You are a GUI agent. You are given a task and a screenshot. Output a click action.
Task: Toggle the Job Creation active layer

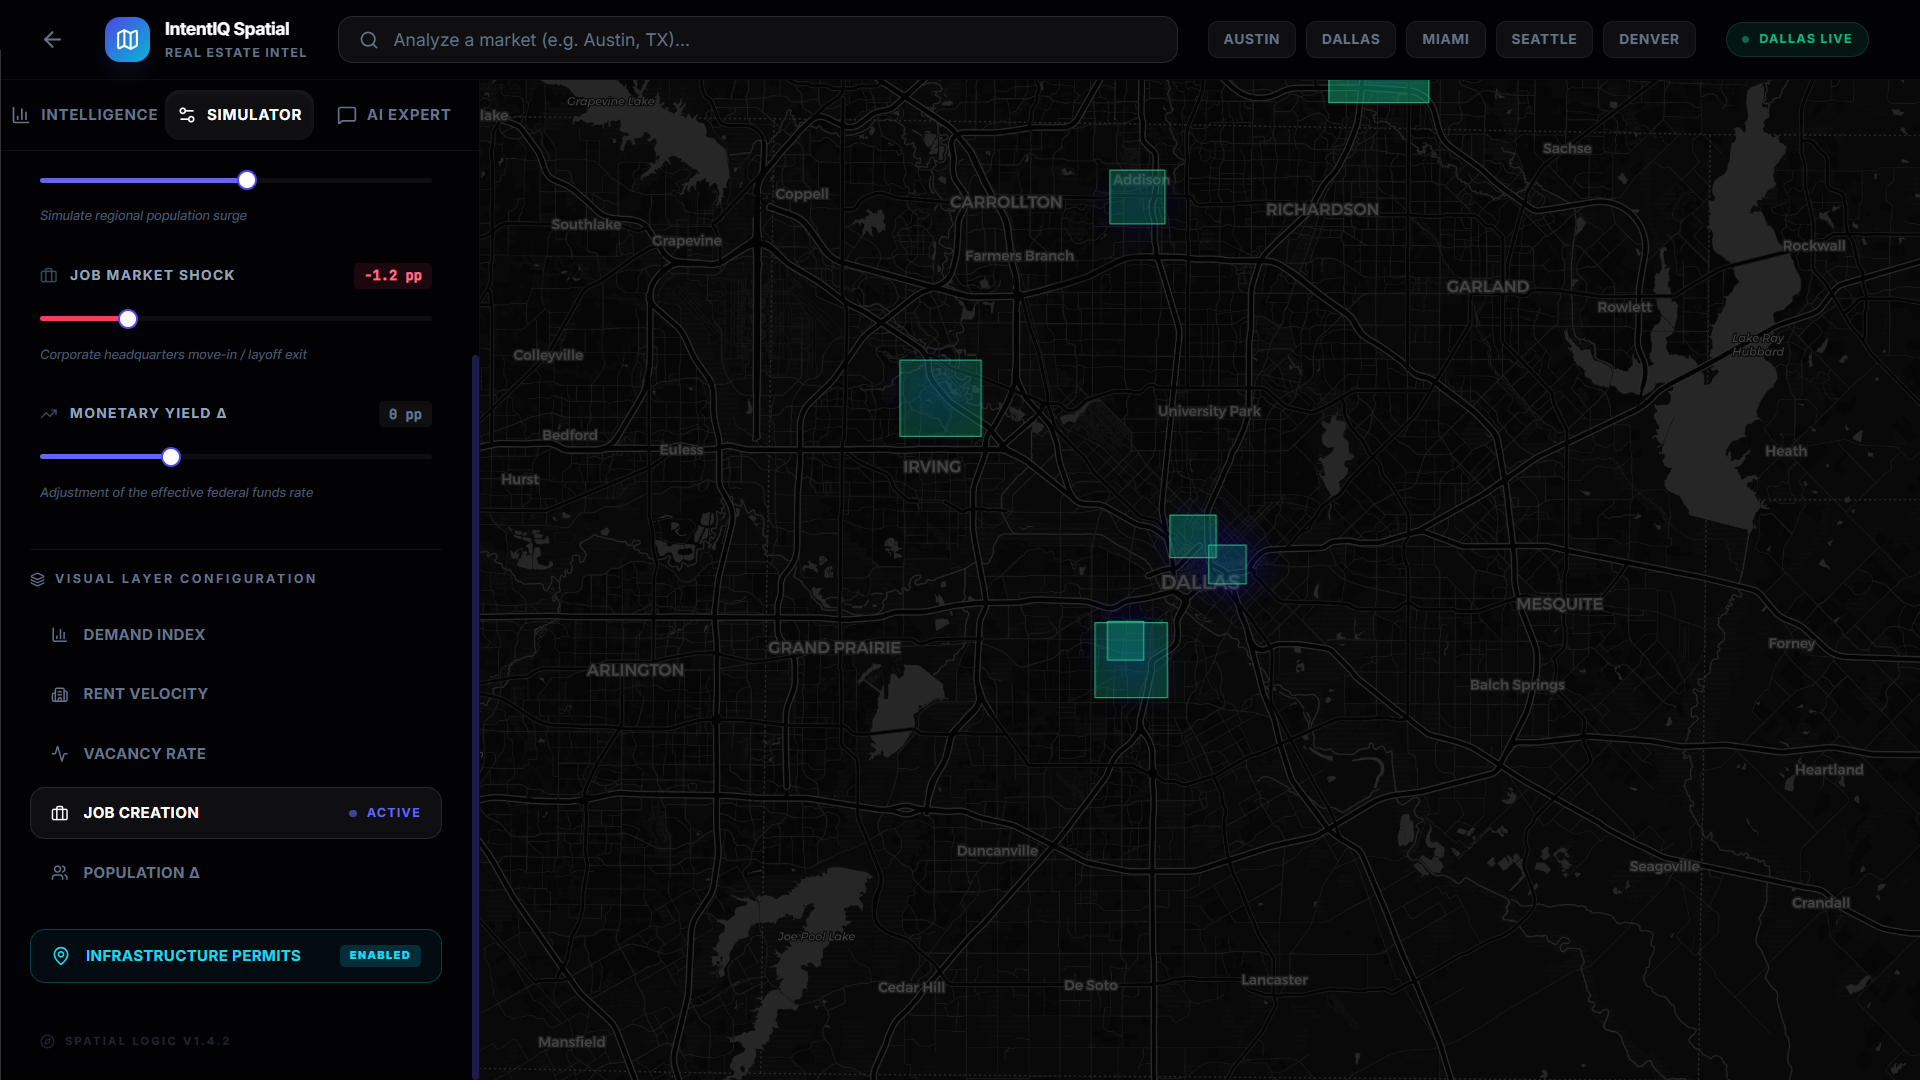point(235,813)
